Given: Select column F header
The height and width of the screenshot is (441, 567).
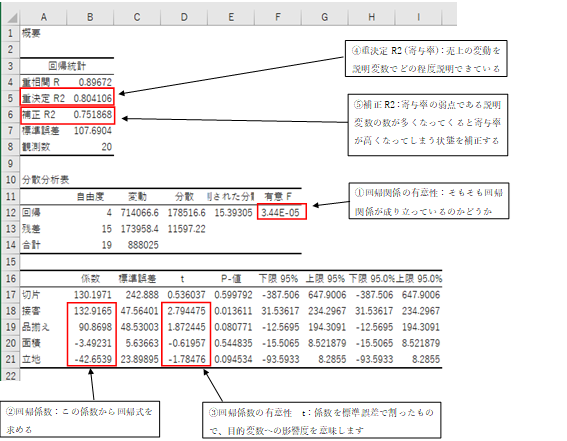Looking at the screenshot, I should click(278, 17).
